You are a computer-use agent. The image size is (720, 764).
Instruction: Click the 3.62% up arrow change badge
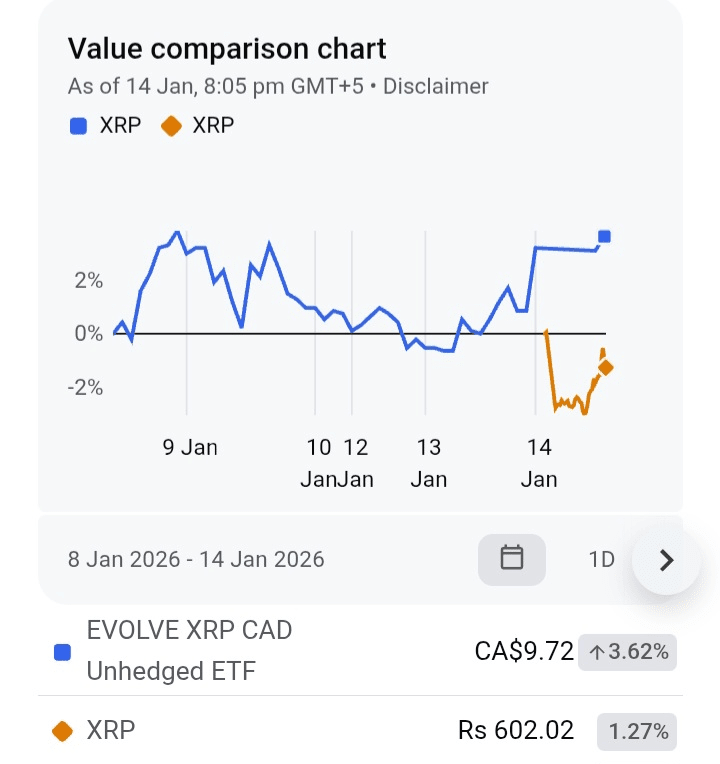pyautogui.click(x=629, y=652)
